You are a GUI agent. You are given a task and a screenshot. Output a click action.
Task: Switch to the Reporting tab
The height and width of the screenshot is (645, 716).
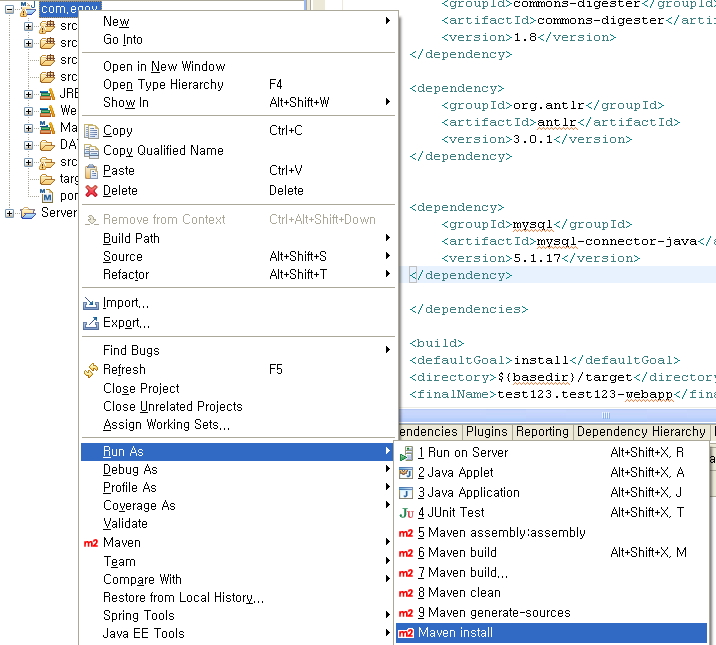coord(542,432)
